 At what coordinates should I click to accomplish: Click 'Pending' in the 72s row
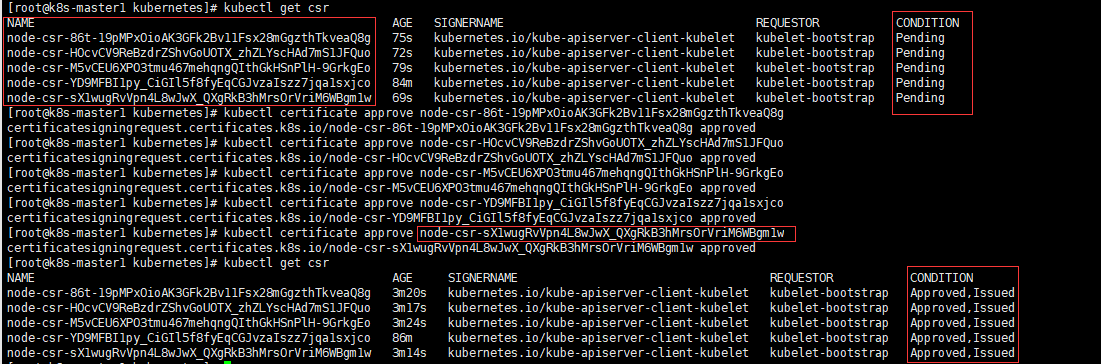pos(920,53)
